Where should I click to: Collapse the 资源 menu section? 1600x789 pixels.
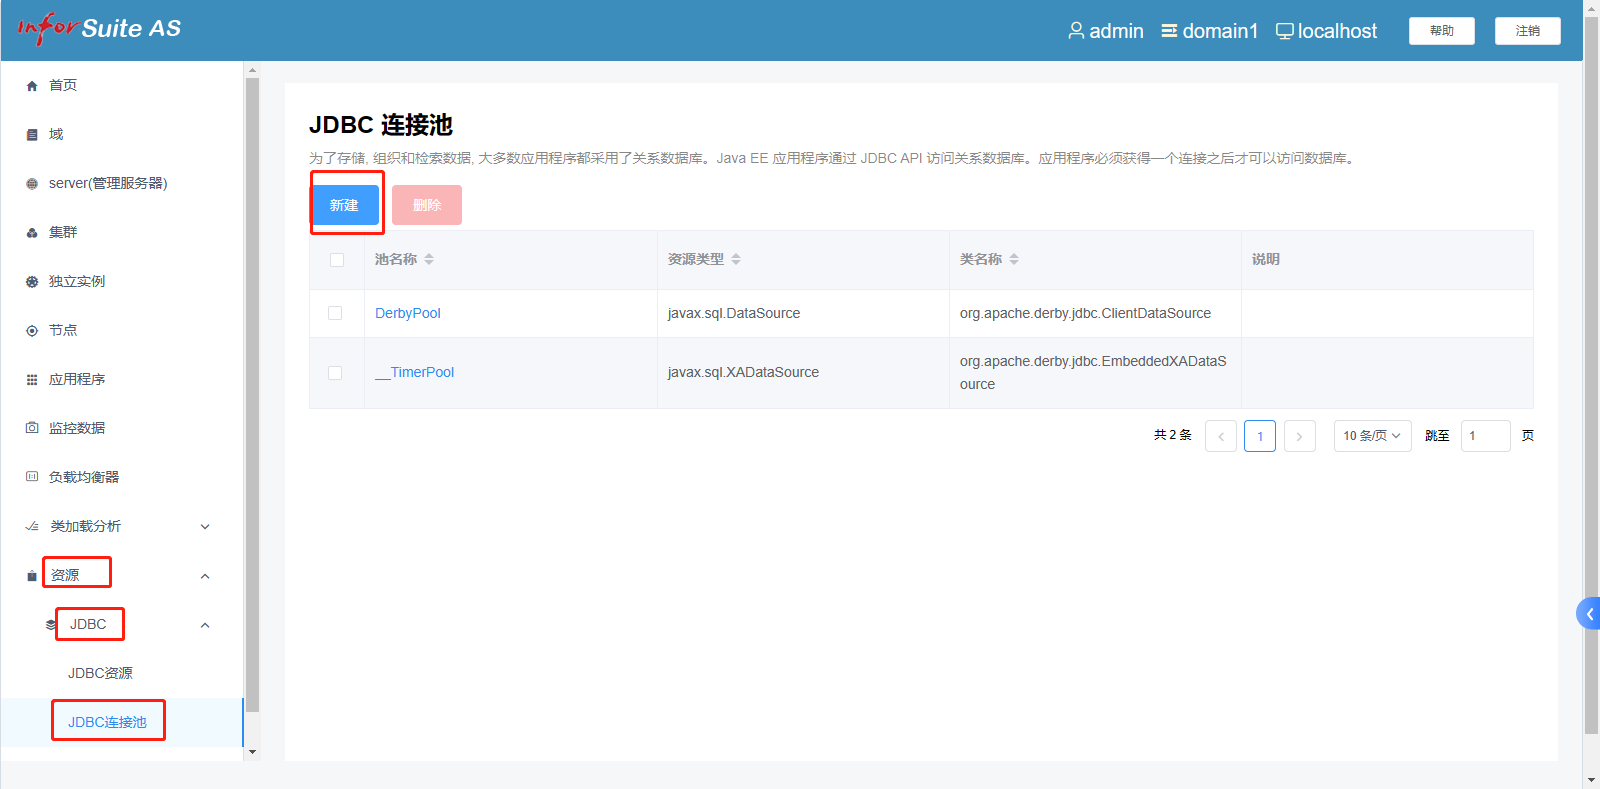pyautogui.click(x=205, y=576)
